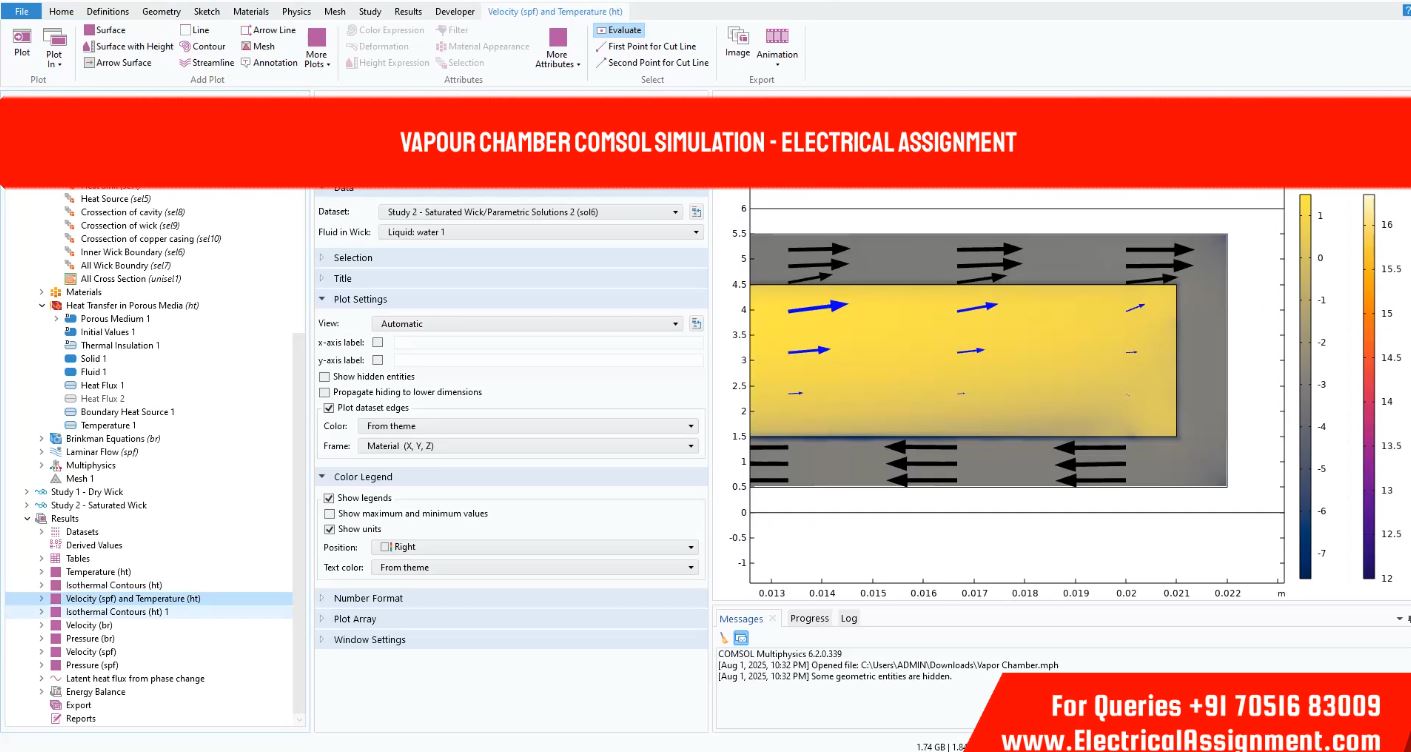Uncheck the Show legends checkbox

[329, 498]
